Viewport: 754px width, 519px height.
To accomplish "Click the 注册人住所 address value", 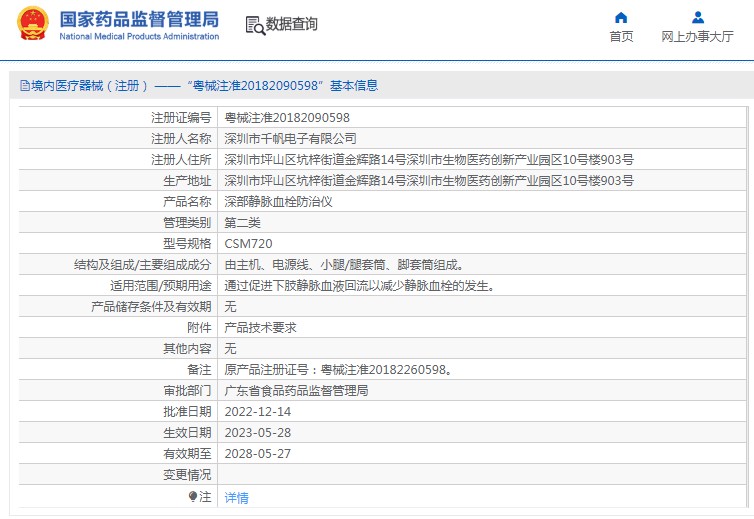I will 429,160.
